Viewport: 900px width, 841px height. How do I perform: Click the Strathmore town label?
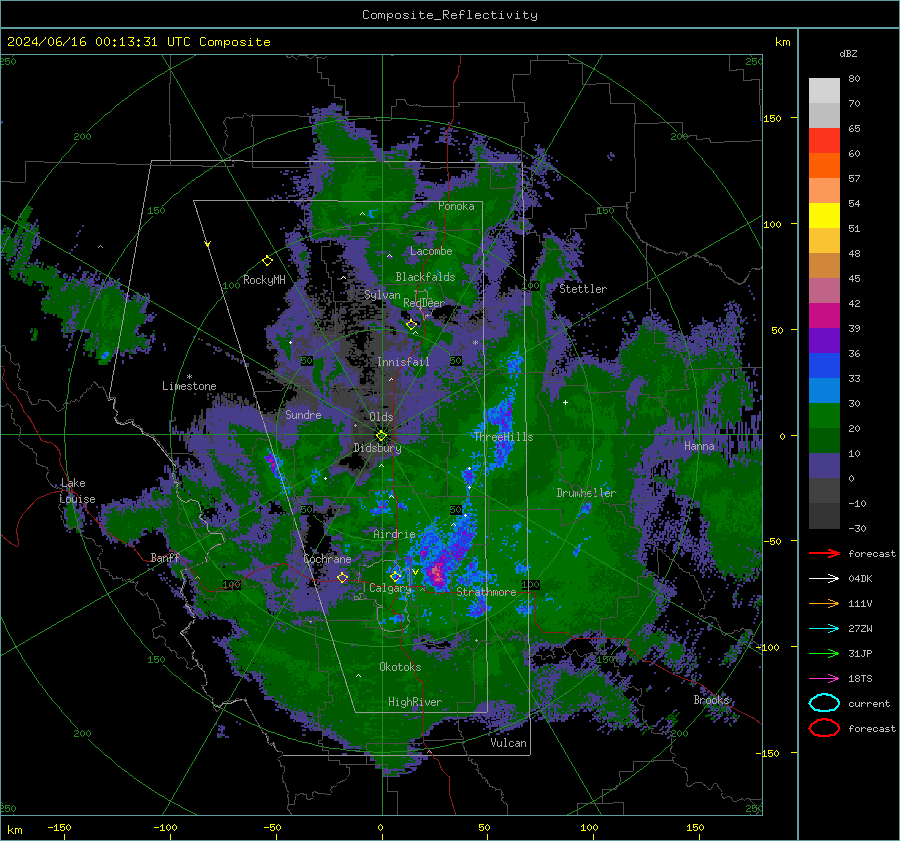click(x=486, y=592)
